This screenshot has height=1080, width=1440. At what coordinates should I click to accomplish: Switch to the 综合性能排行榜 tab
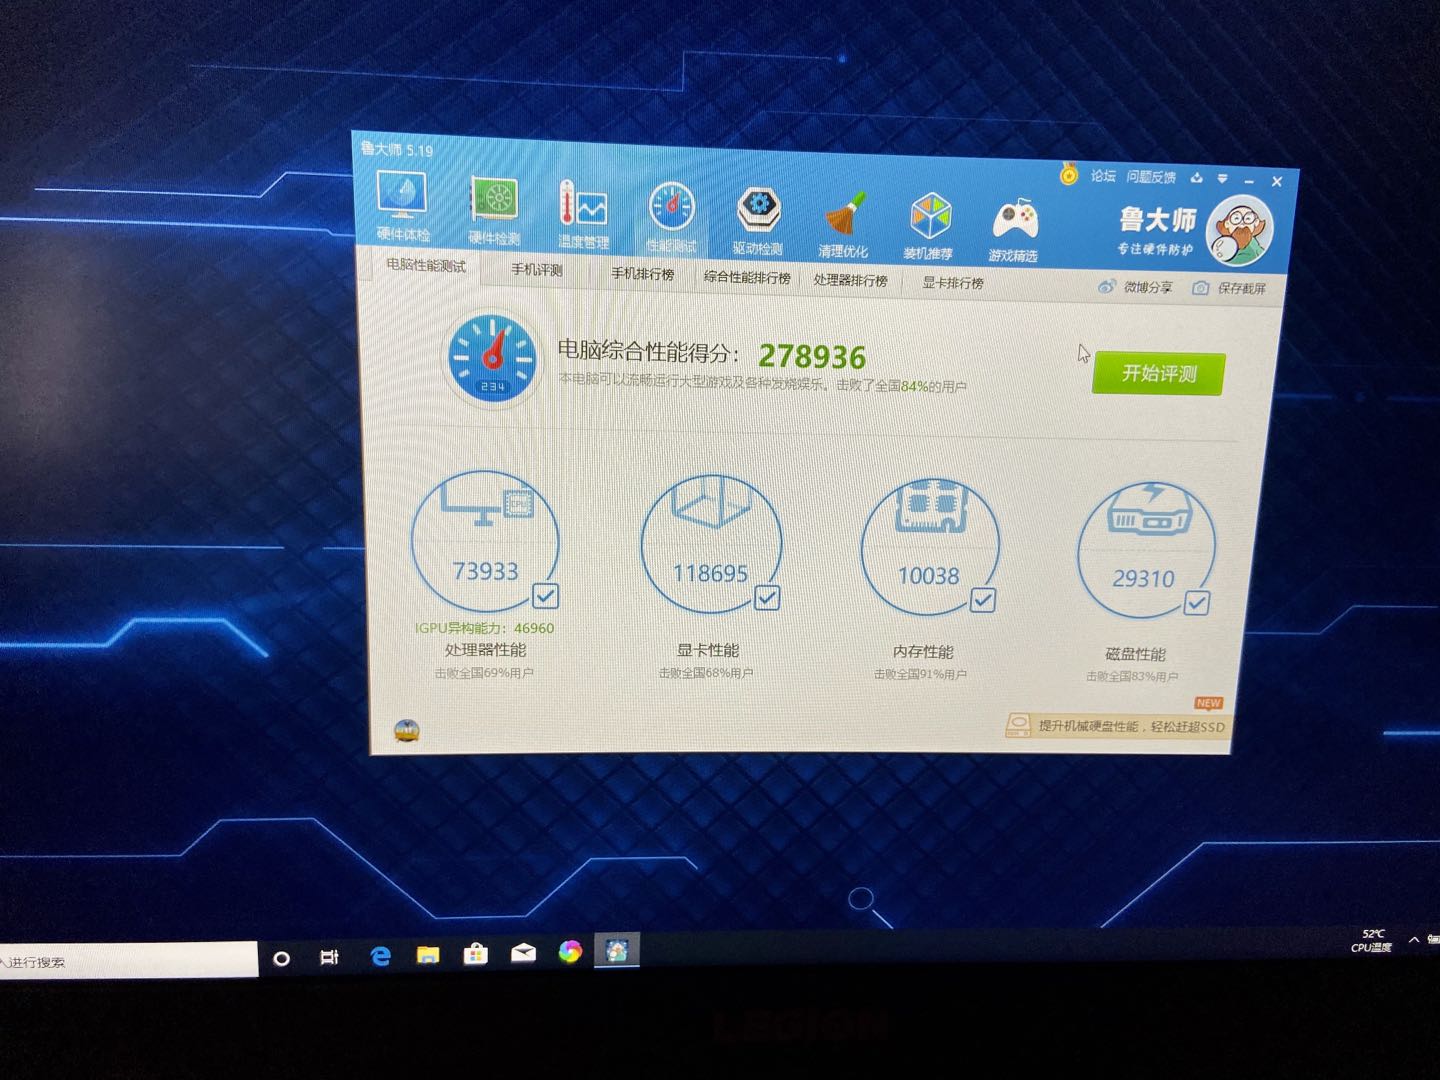coord(747,278)
